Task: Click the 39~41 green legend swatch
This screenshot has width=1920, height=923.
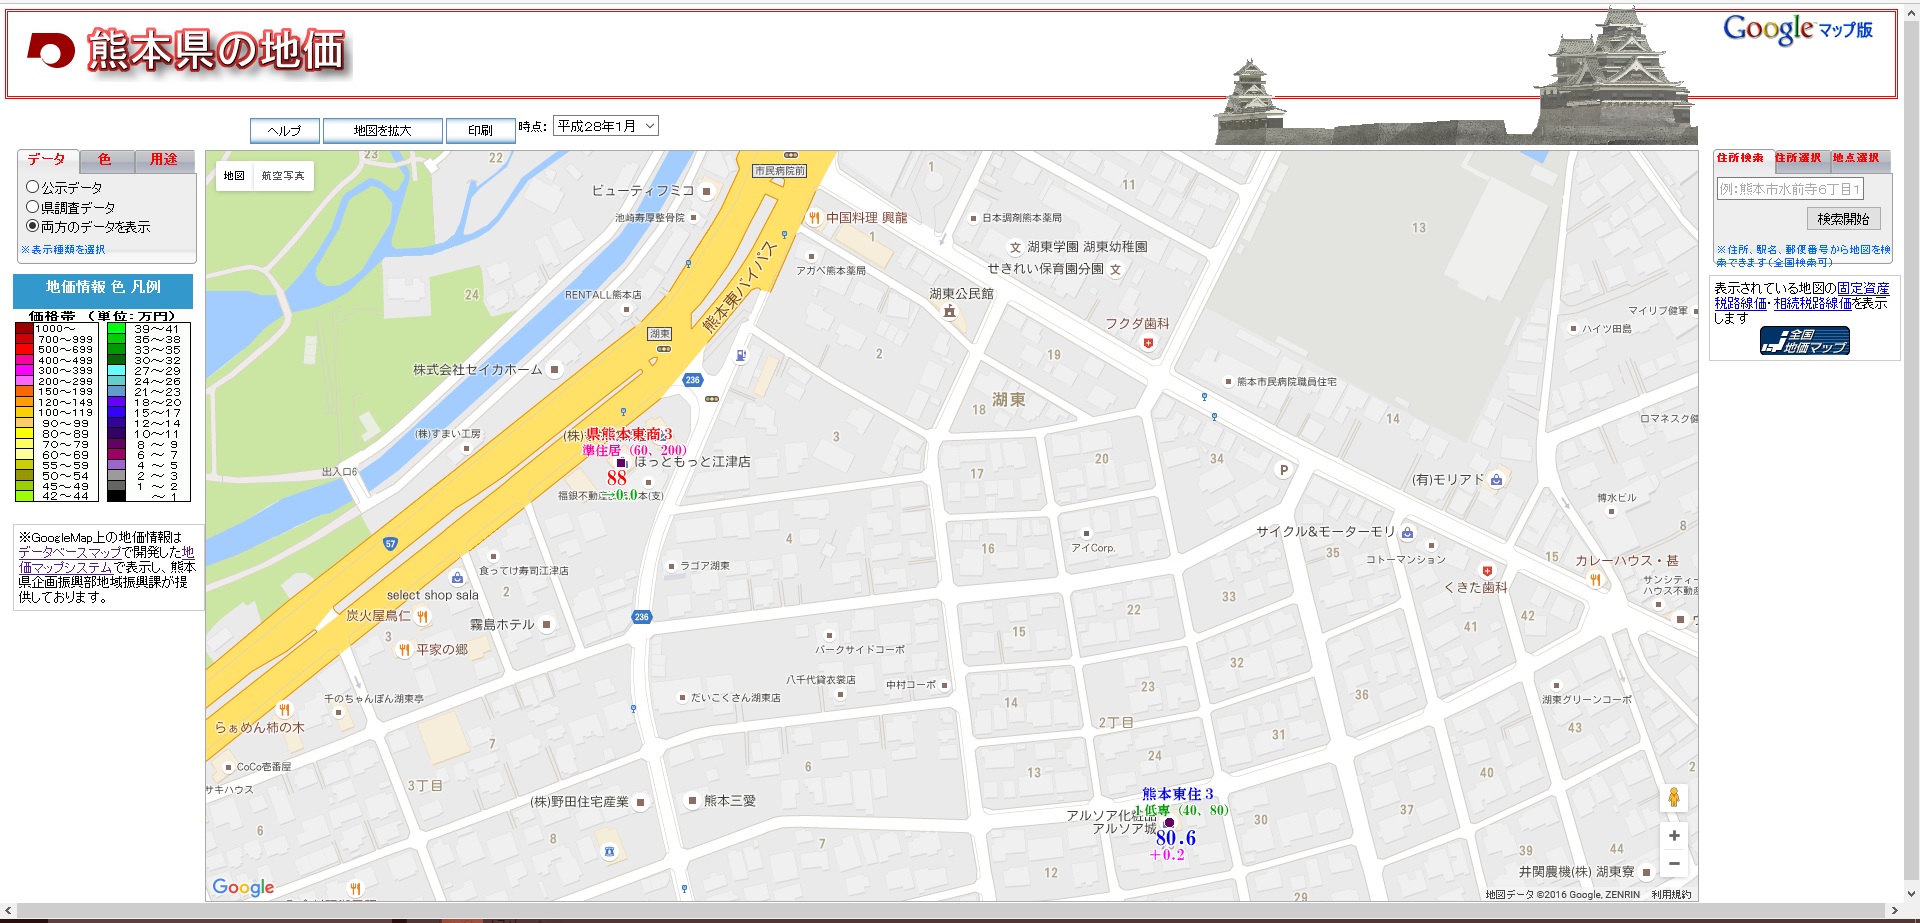Action: click(x=117, y=329)
